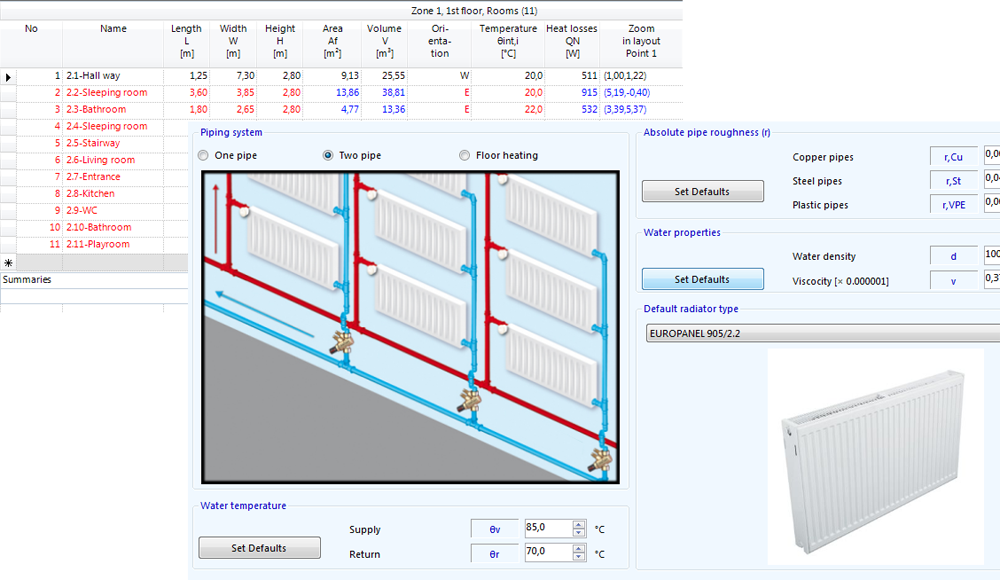
Task: Click the r,VPE plastic pipes symbol button
Action: pos(952,203)
